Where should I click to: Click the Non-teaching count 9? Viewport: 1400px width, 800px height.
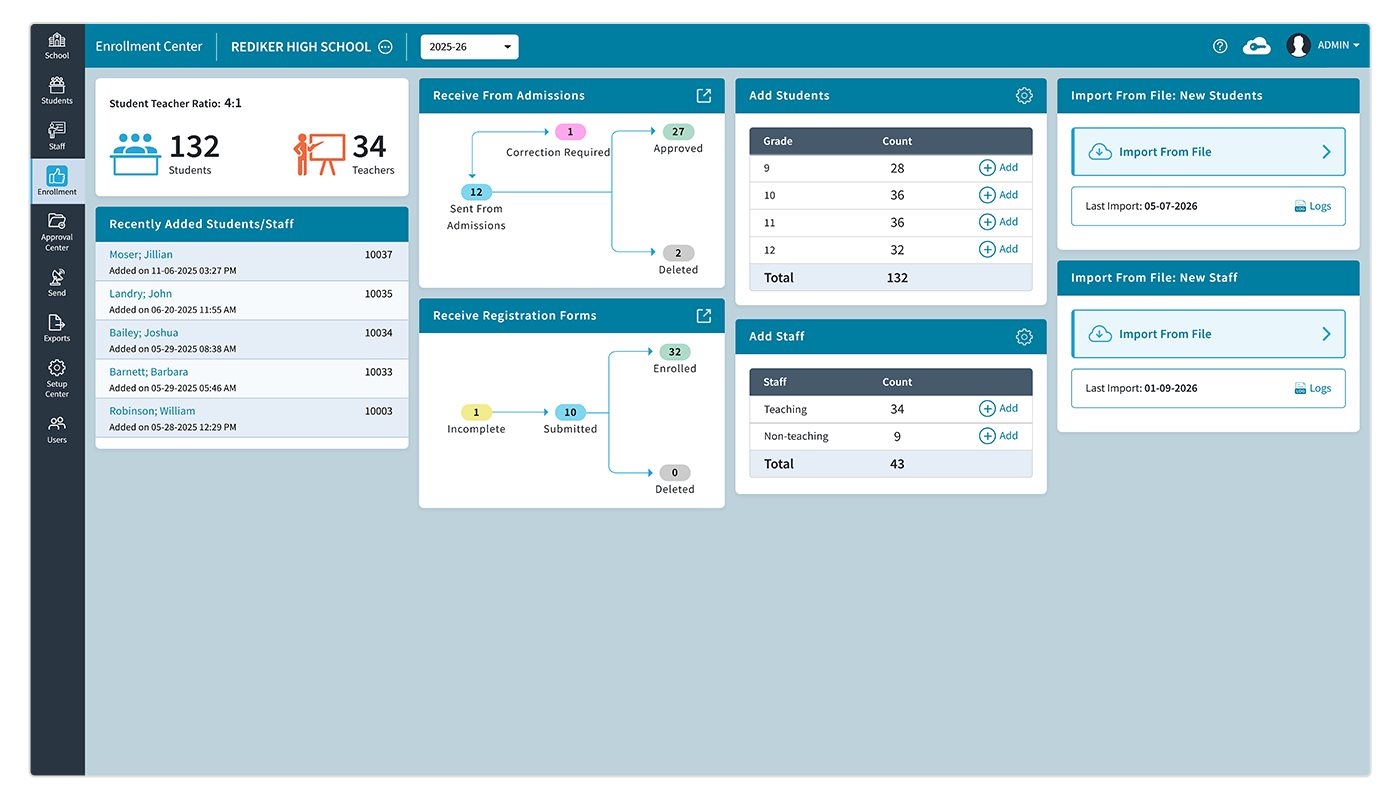click(897, 436)
